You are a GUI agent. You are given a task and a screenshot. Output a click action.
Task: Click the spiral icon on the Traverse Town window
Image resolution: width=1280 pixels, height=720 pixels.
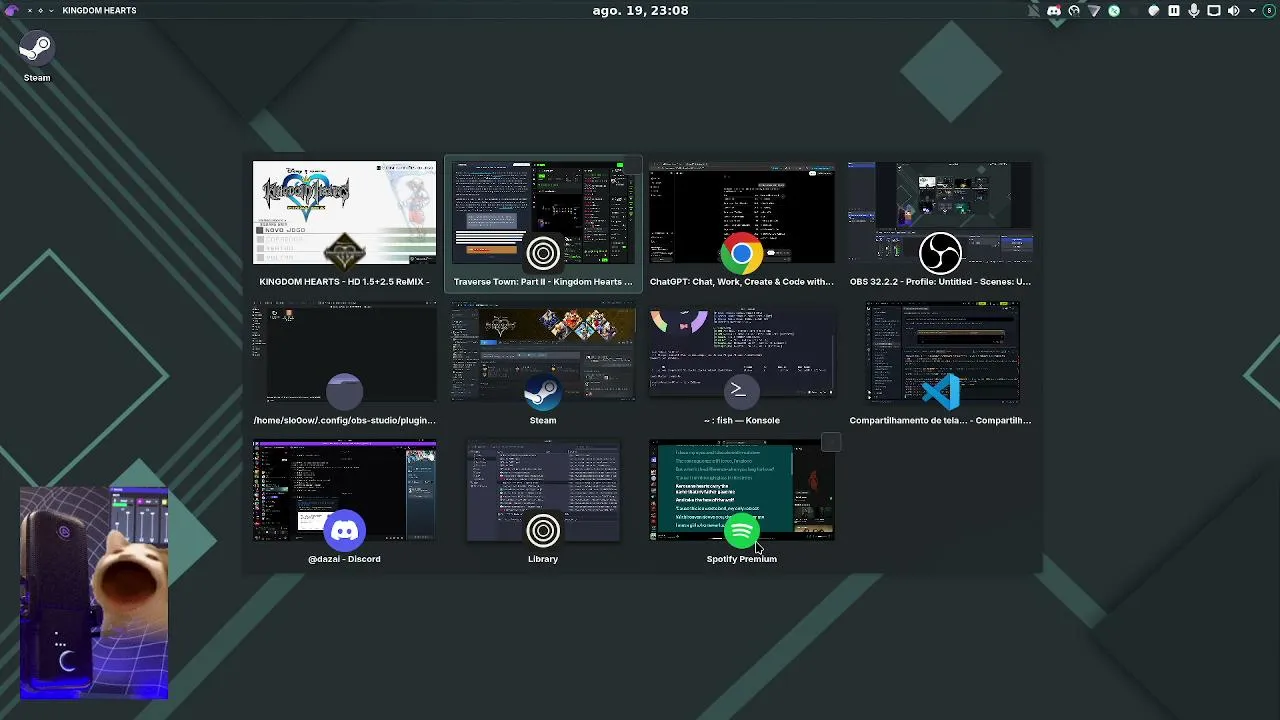point(543,254)
